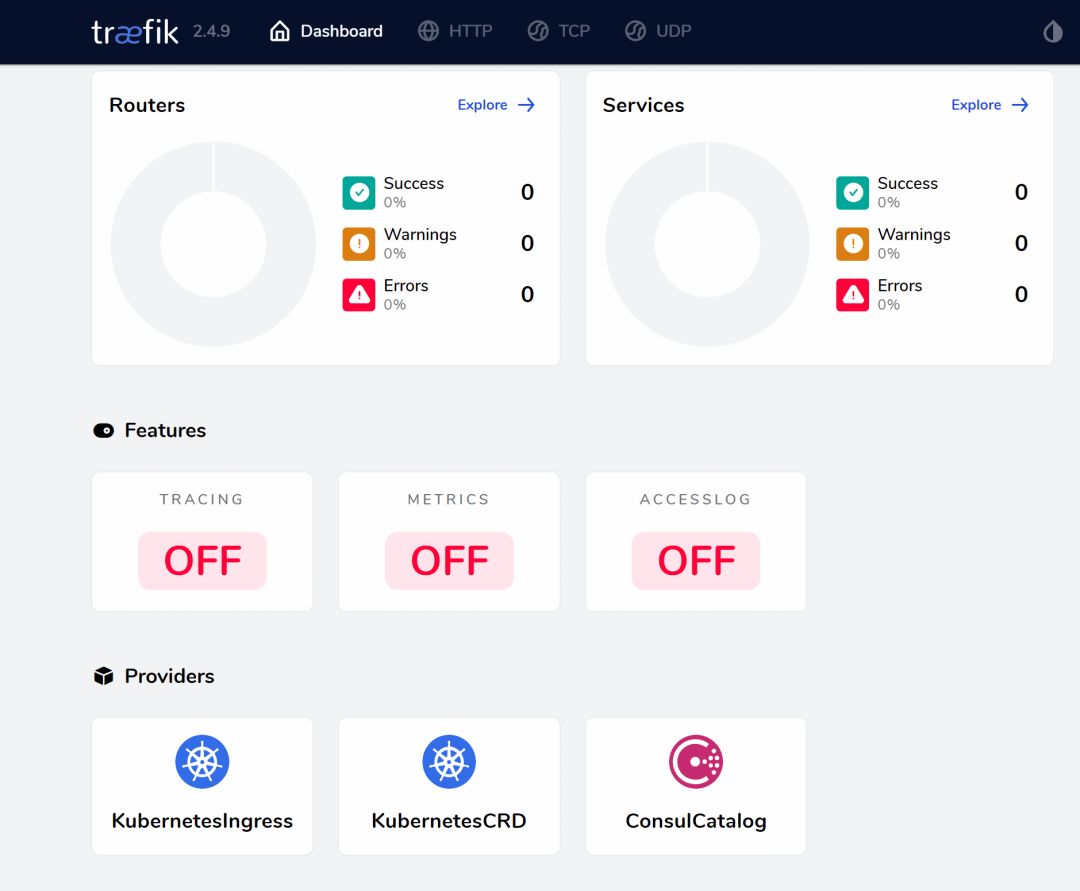Click the METRICS label

click(x=448, y=499)
